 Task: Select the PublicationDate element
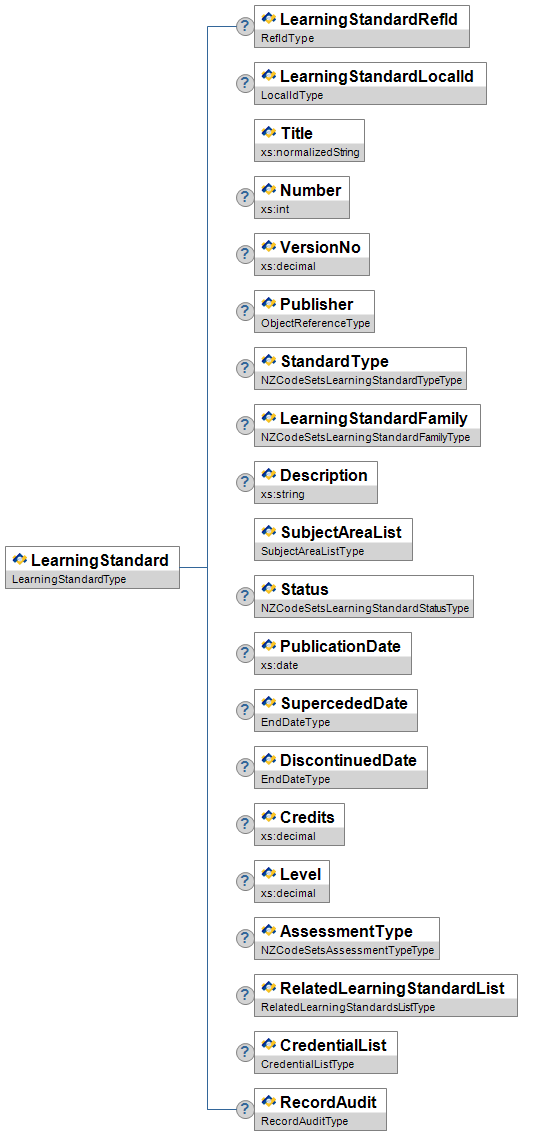pos(333,654)
